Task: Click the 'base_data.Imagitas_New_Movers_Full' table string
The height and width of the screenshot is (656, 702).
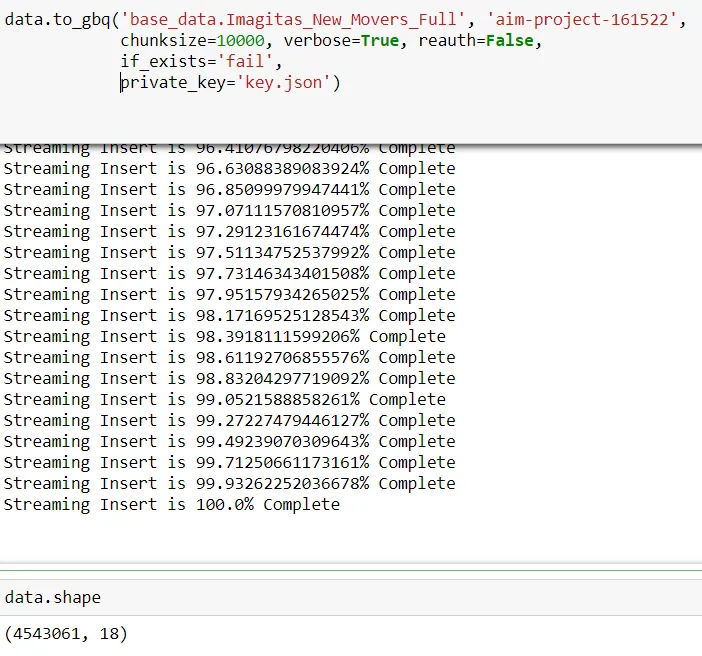Action: coord(293,20)
